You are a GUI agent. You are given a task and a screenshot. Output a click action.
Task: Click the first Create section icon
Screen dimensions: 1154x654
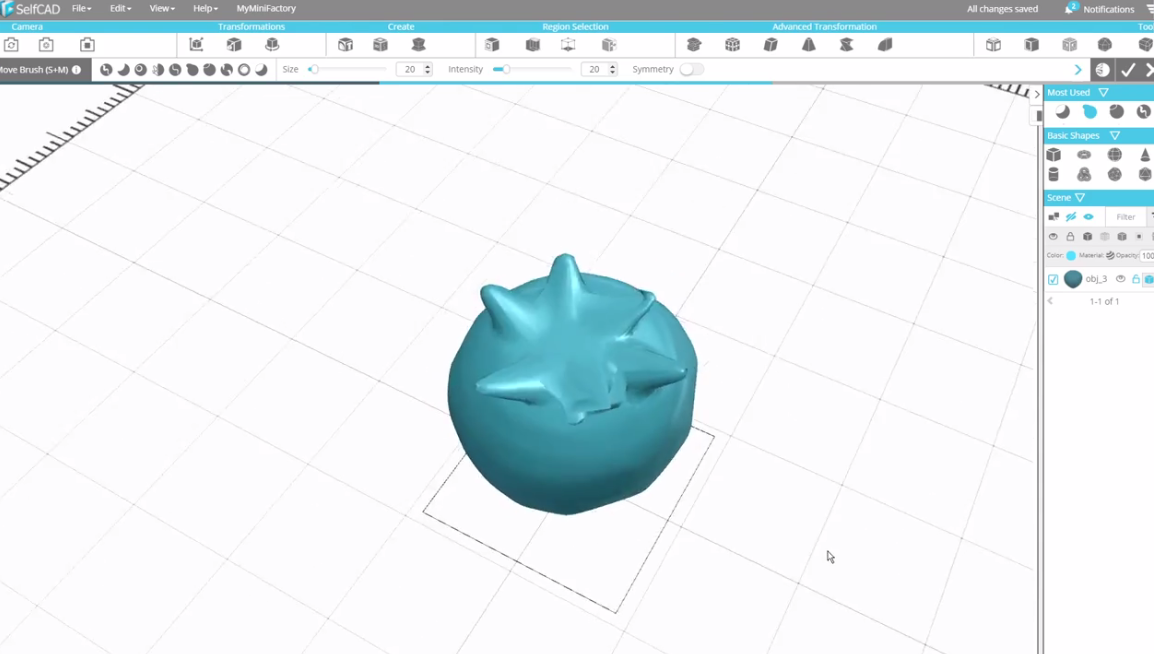pos(345,45)
